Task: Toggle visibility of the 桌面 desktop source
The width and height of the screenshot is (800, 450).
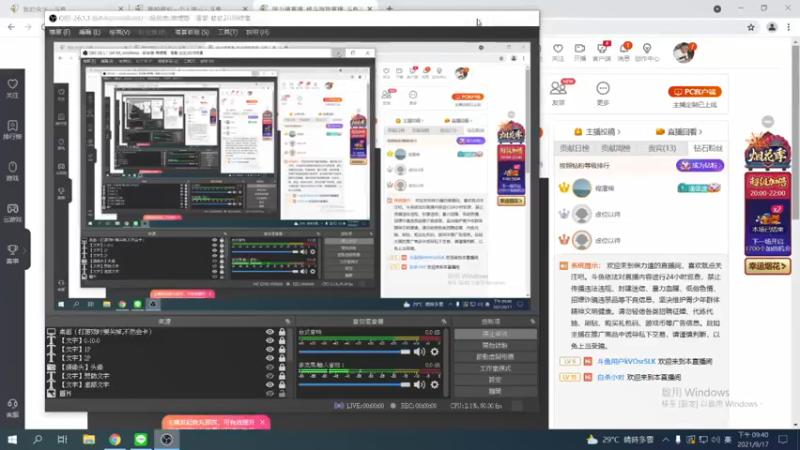Action: (x=269, y=332)
